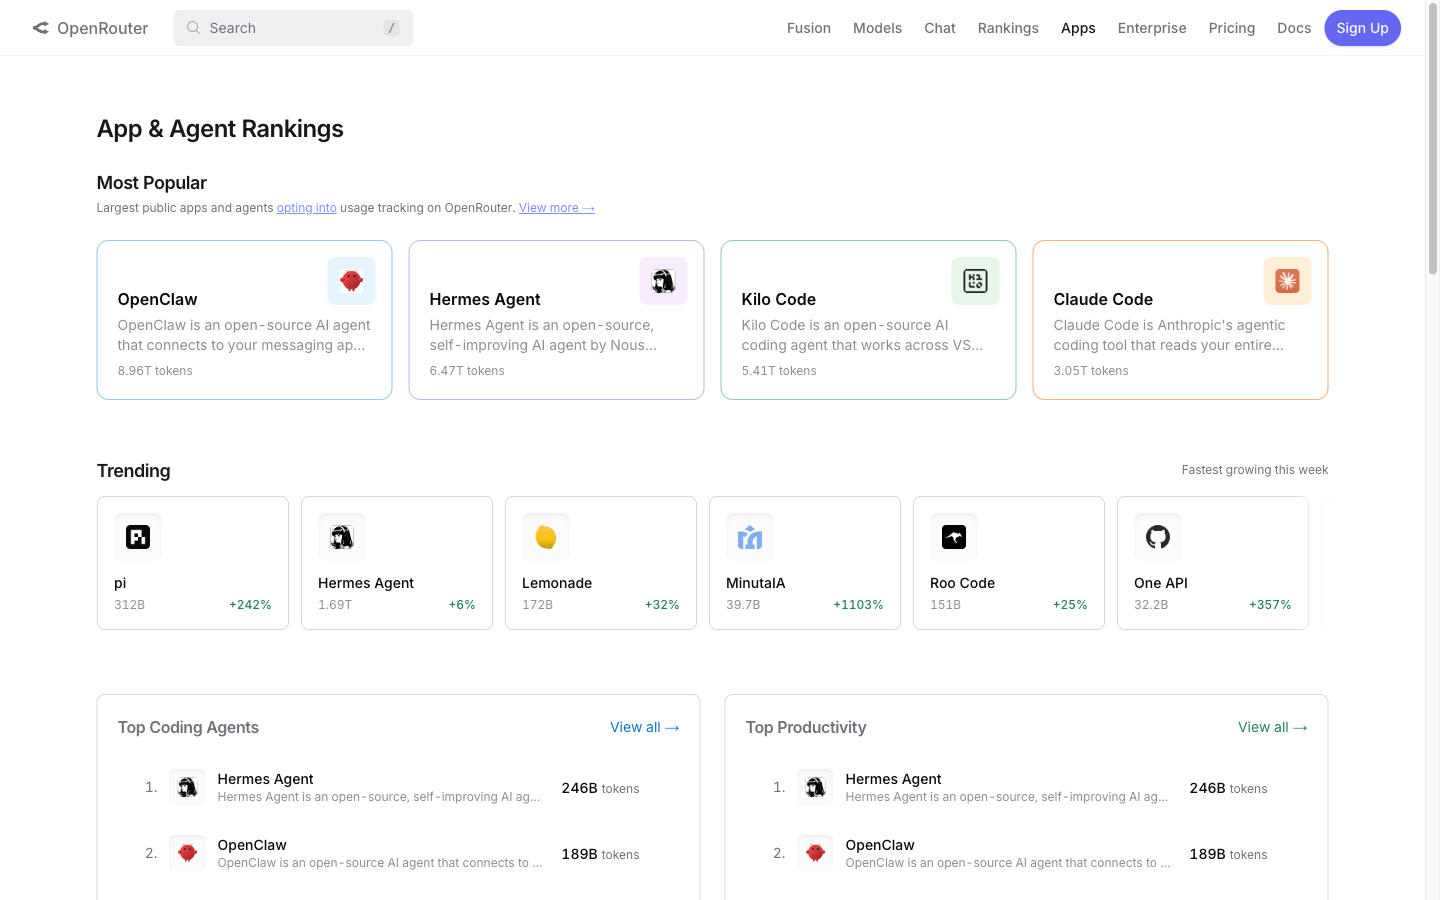Viewport: 1440px width, 900px height.
Task: Click "View all" for Top Productivity
Action: [x=1273, y=727]
